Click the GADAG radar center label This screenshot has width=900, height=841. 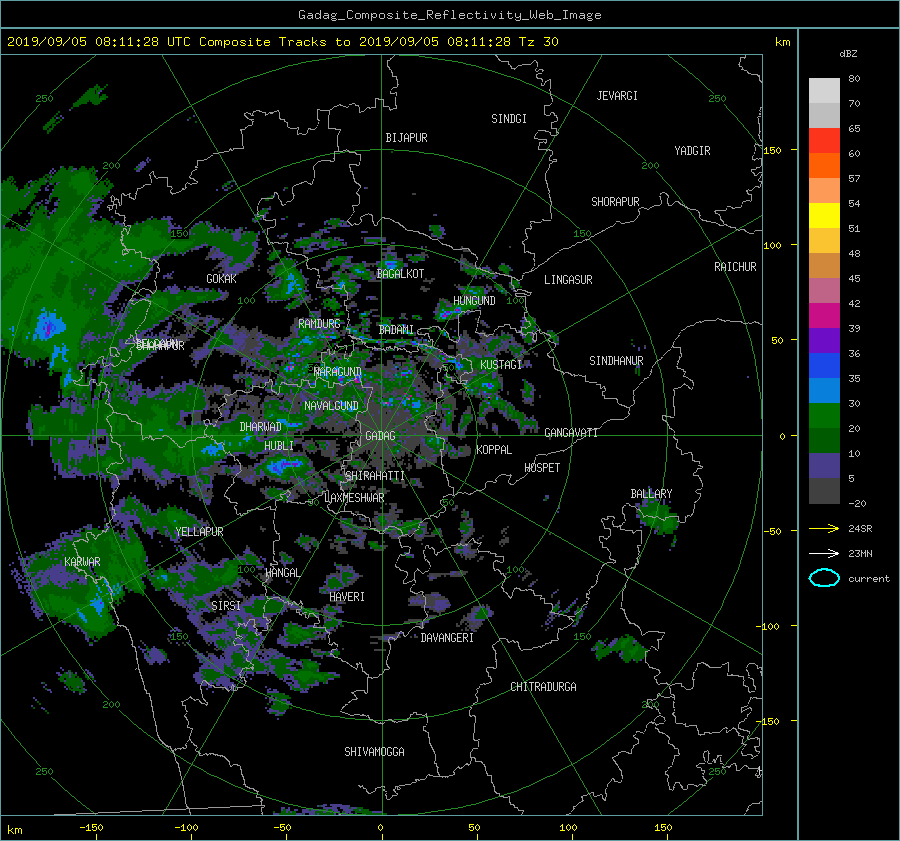pyautogui.click(x=381, y=436)
